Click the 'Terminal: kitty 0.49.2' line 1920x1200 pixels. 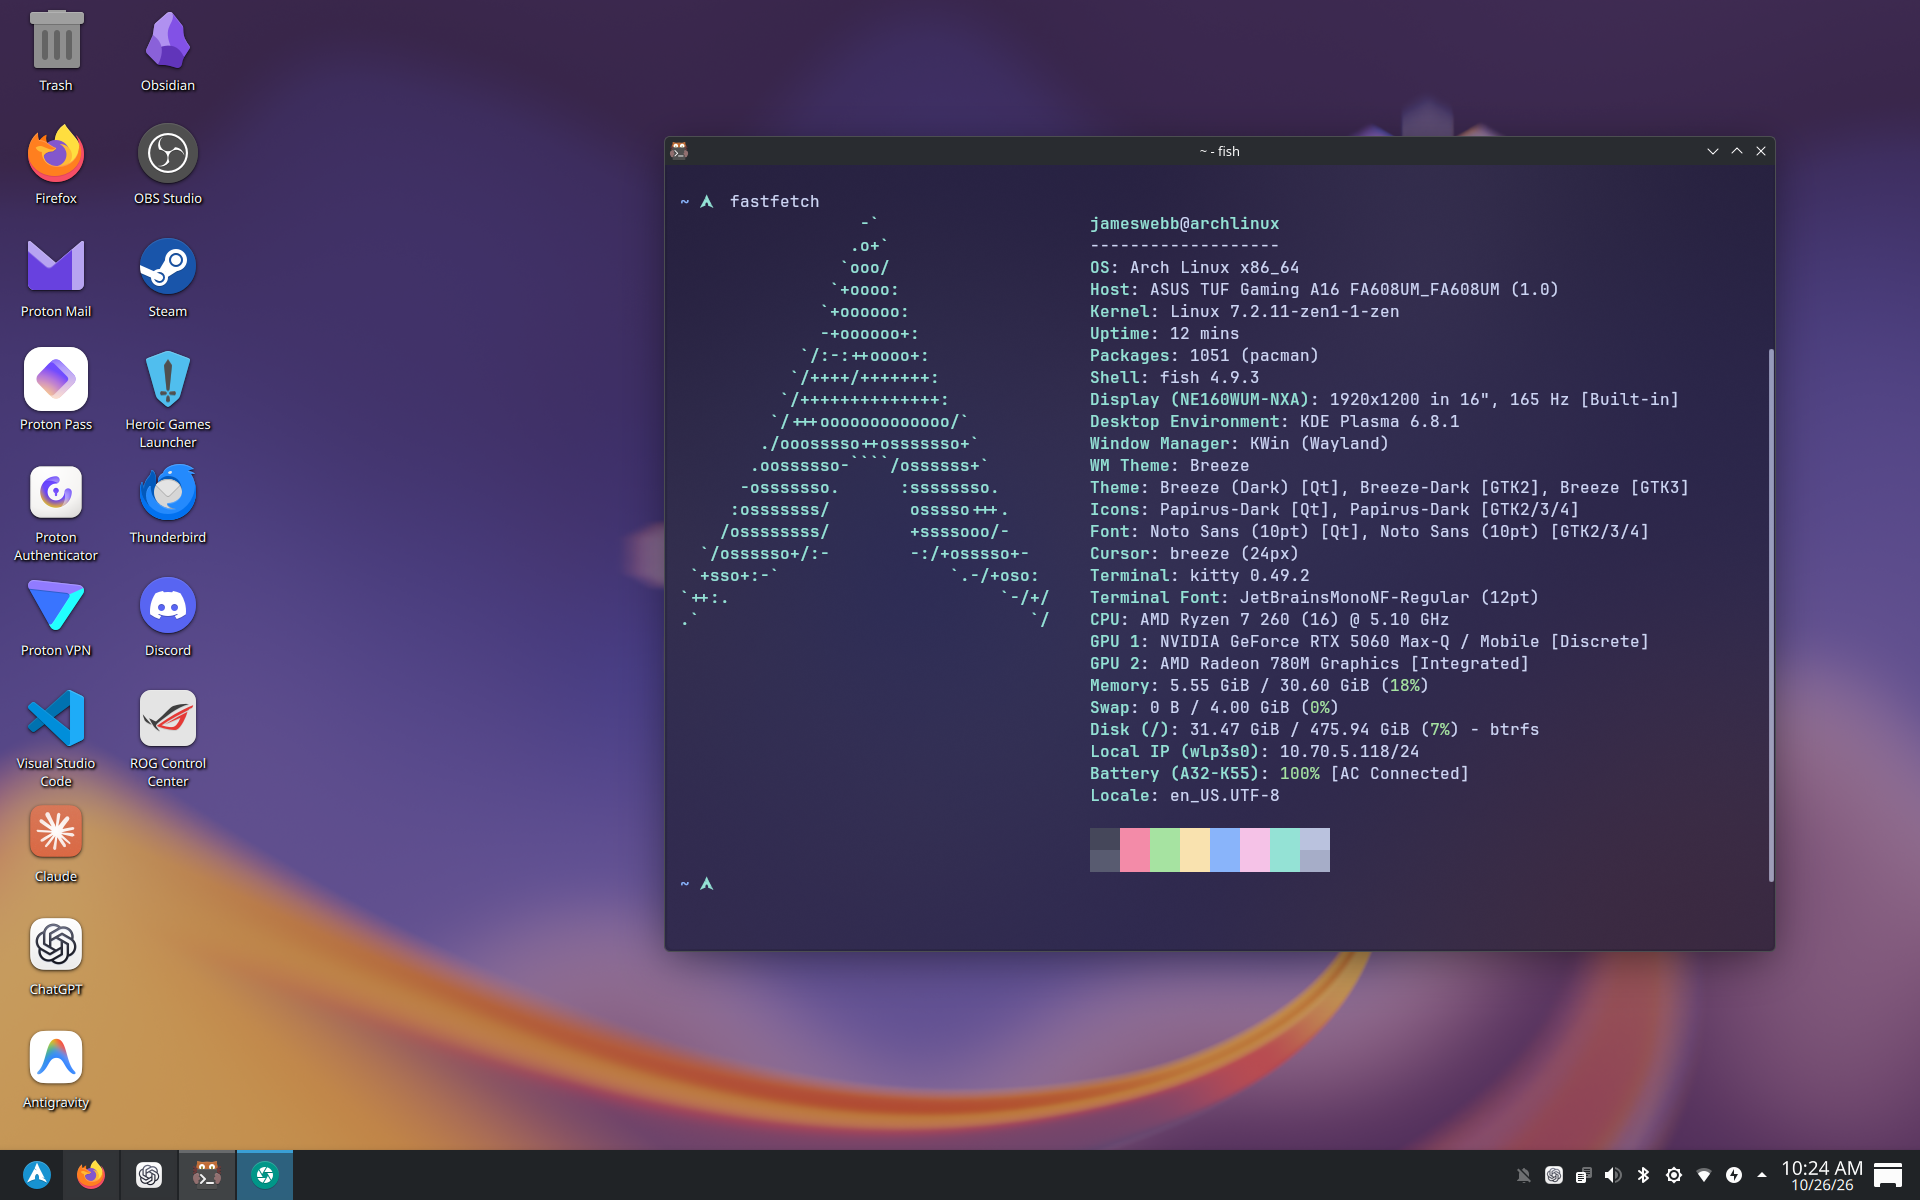click(1199, 576)
